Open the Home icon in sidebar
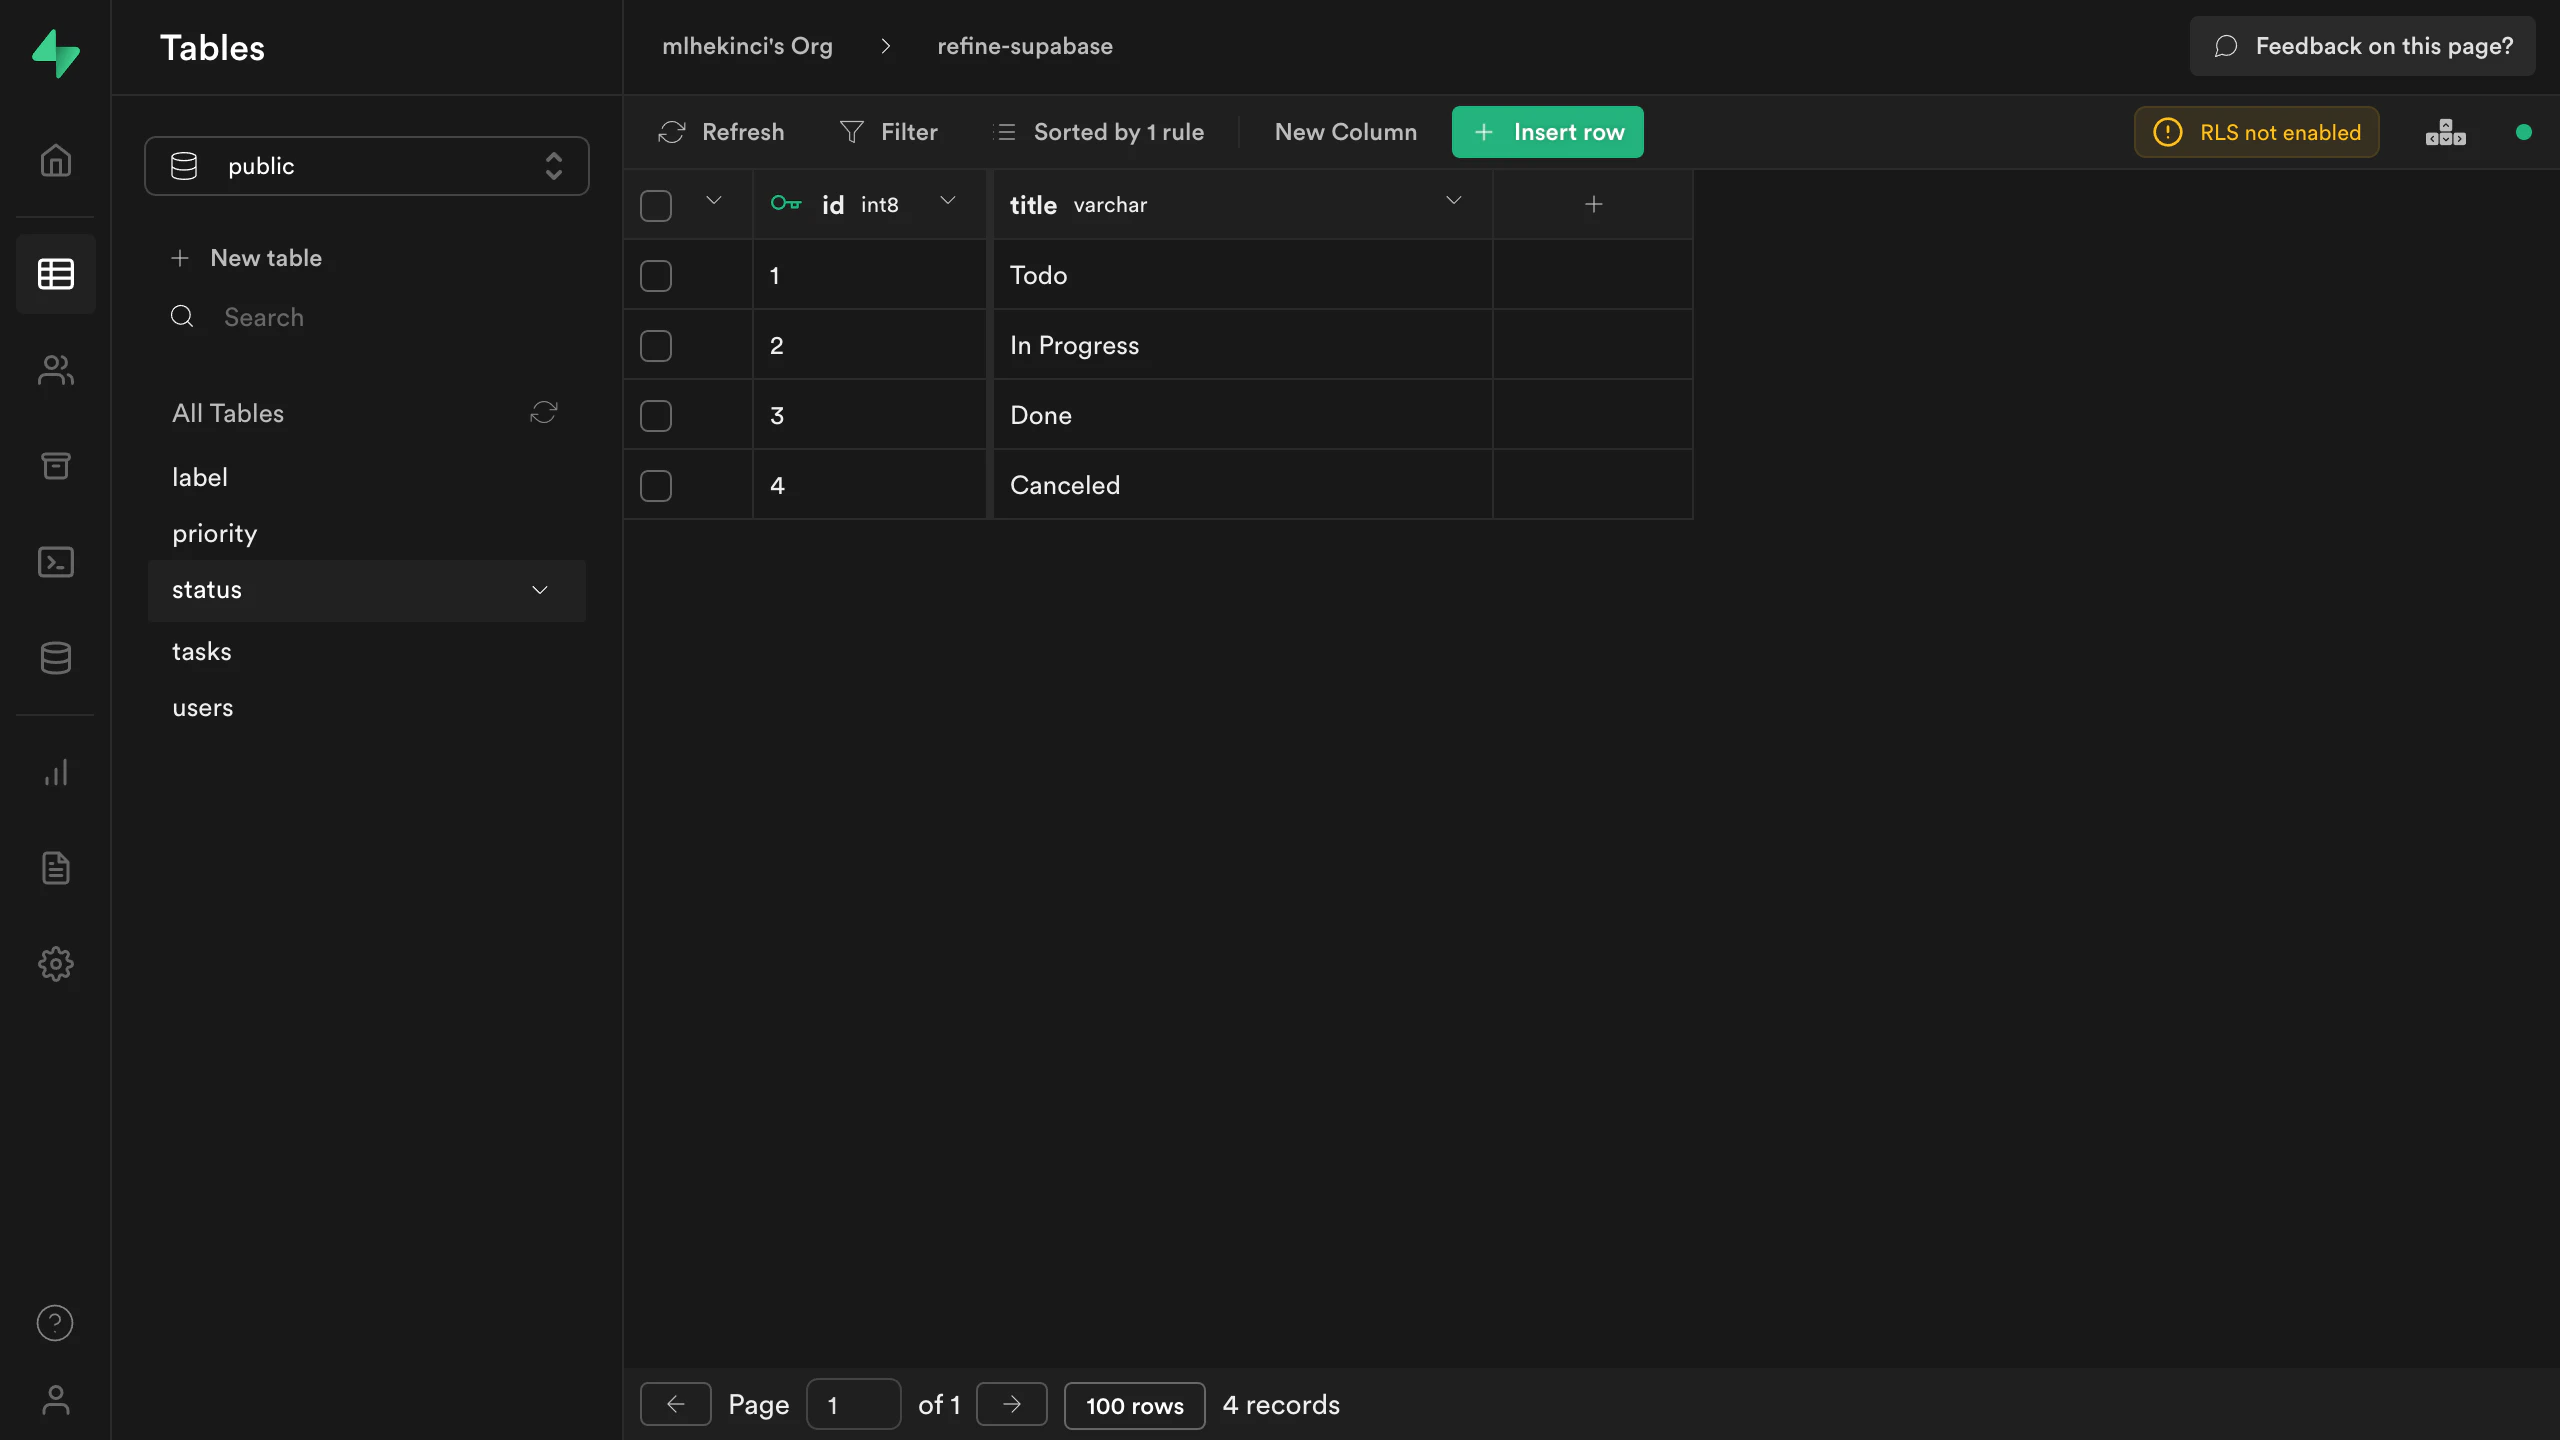Viewport: 2560px width, 1440px height. tap(56, 160)
